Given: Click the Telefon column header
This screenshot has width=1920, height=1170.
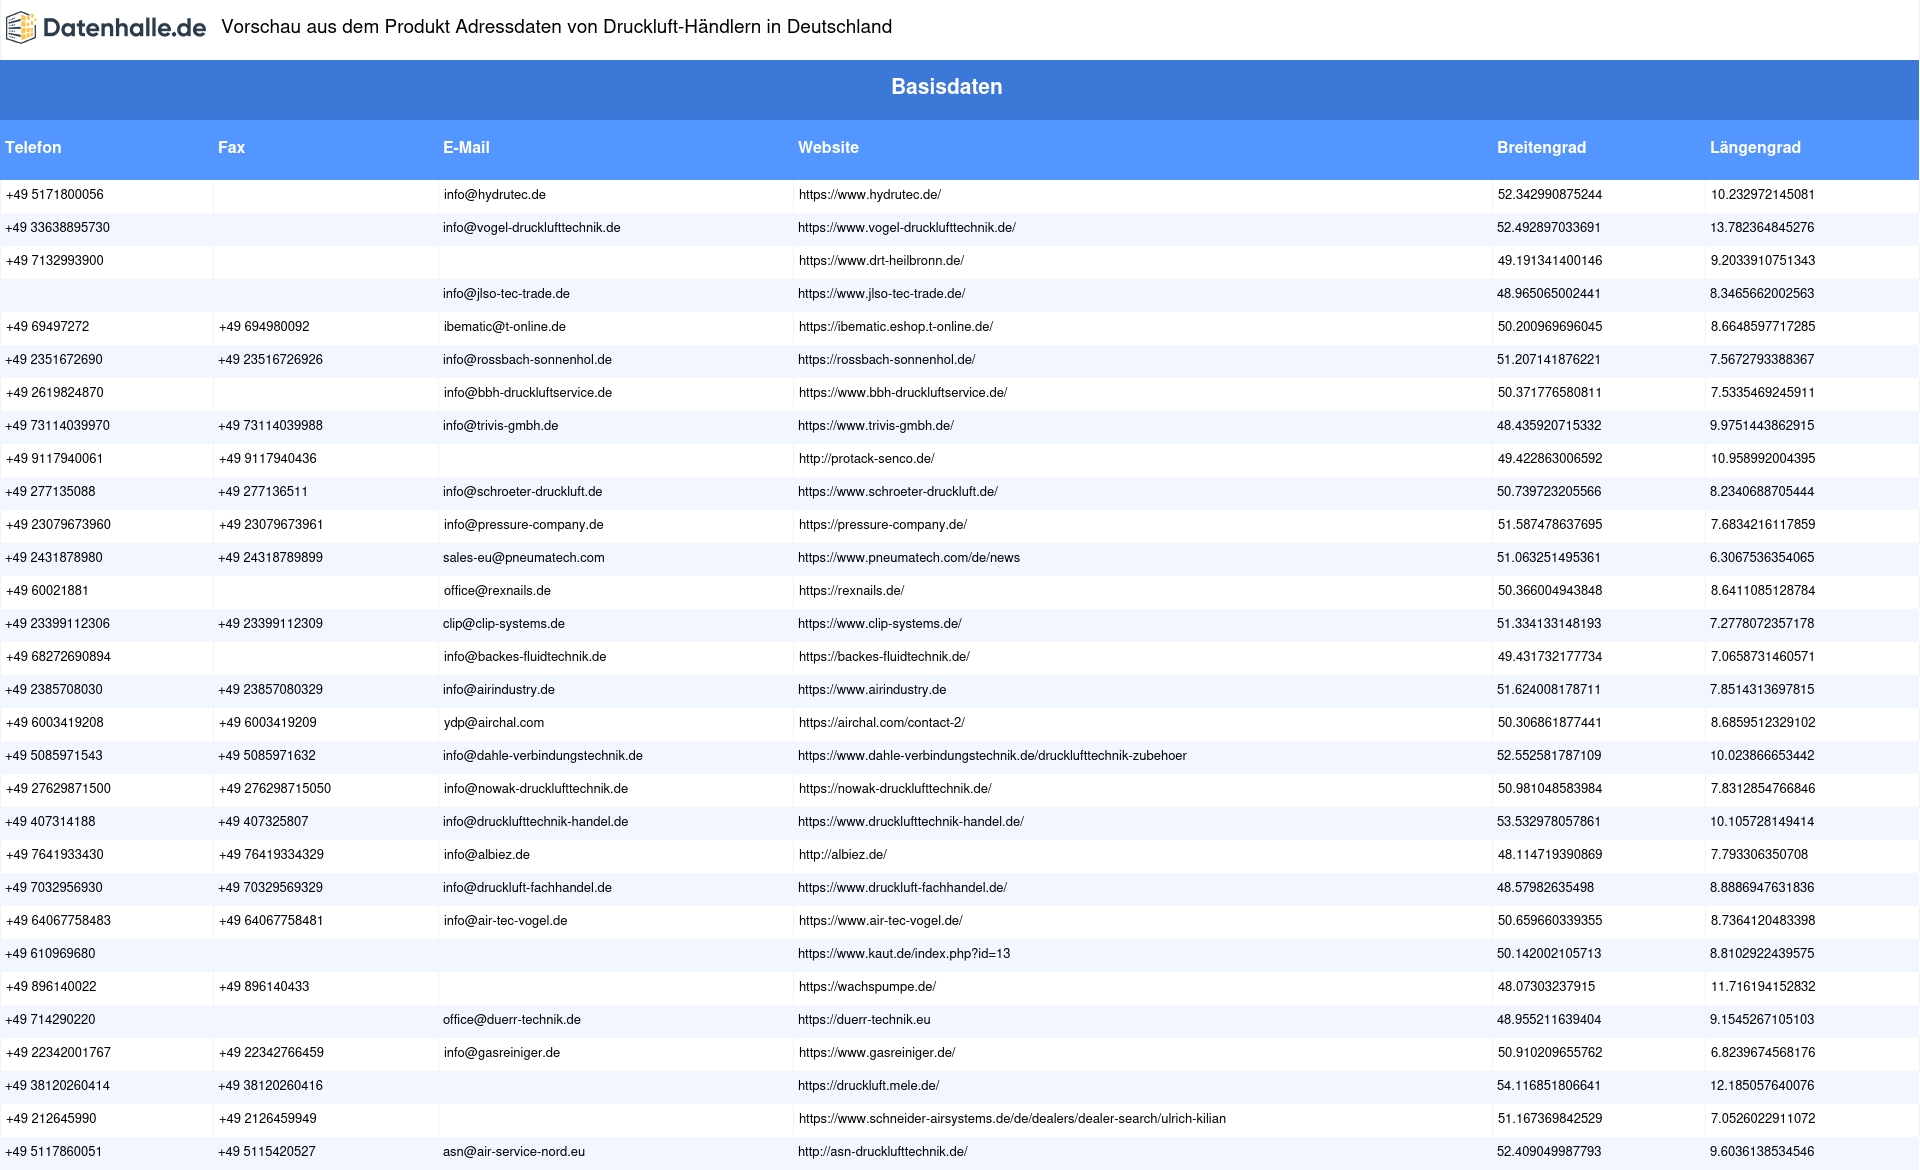Looking at the screenshot, I should coord(33,147).
